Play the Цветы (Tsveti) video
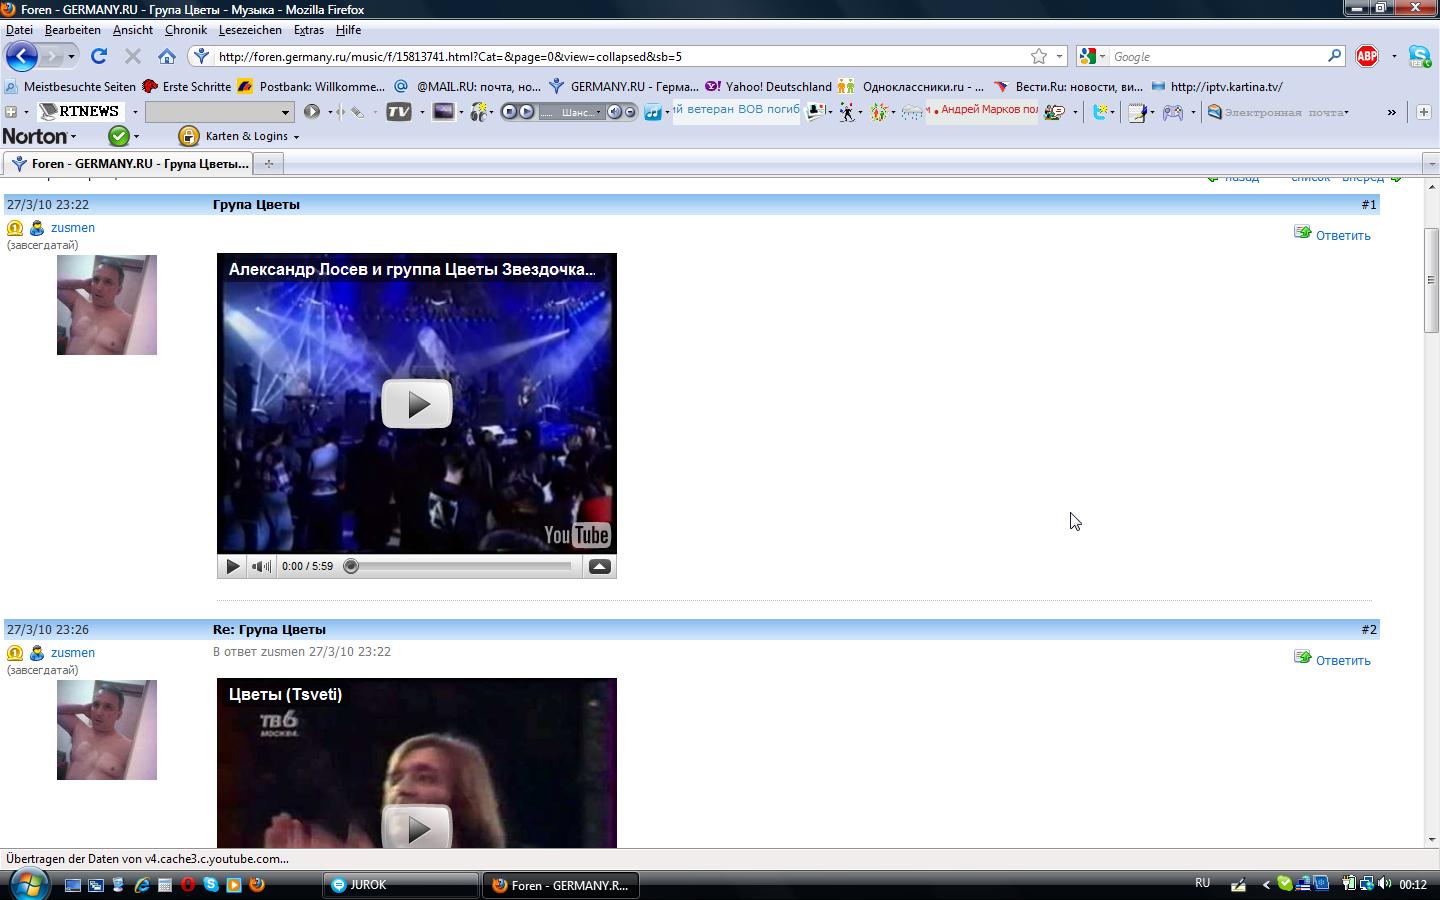 pos(417,828)
